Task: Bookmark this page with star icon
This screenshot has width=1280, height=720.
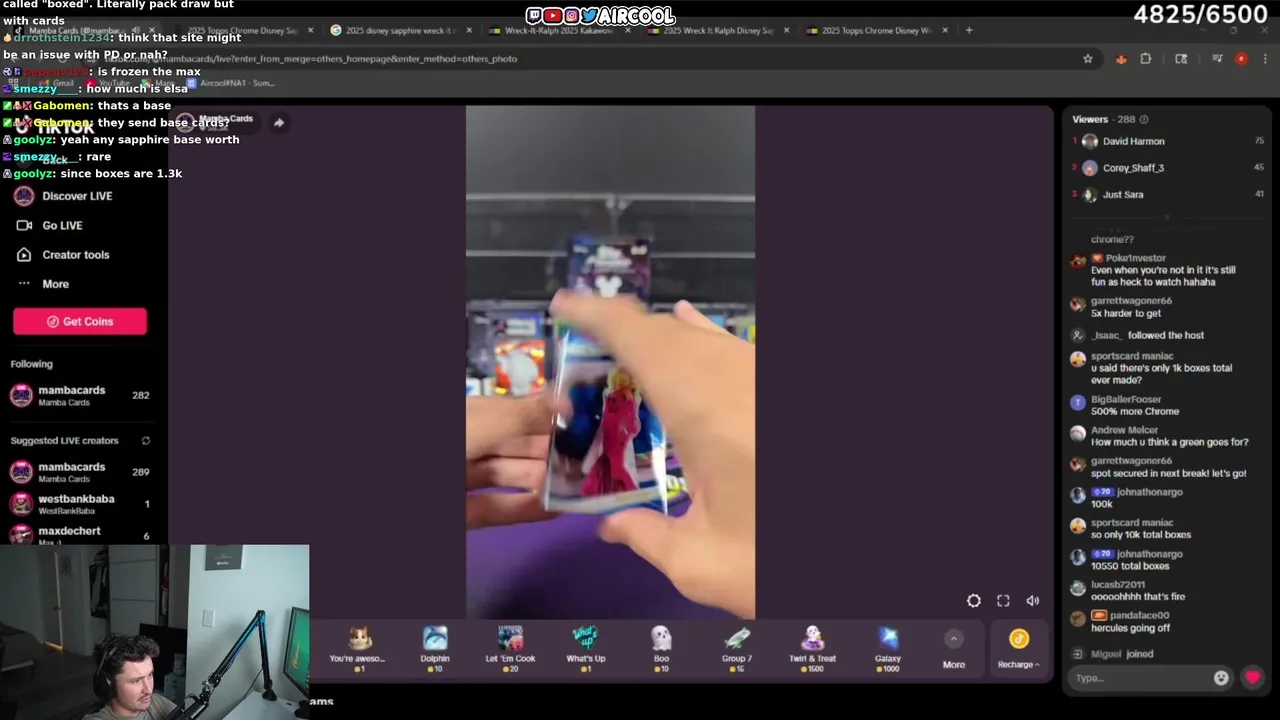Action: (1088, 59)
